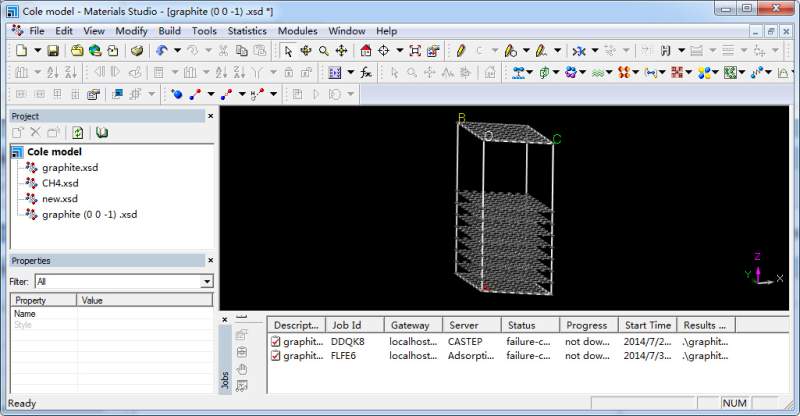Image resolution: width=800 pixels, height=416 pixels.
Task: Close the Properties panel
Action: tap(210, 260)
